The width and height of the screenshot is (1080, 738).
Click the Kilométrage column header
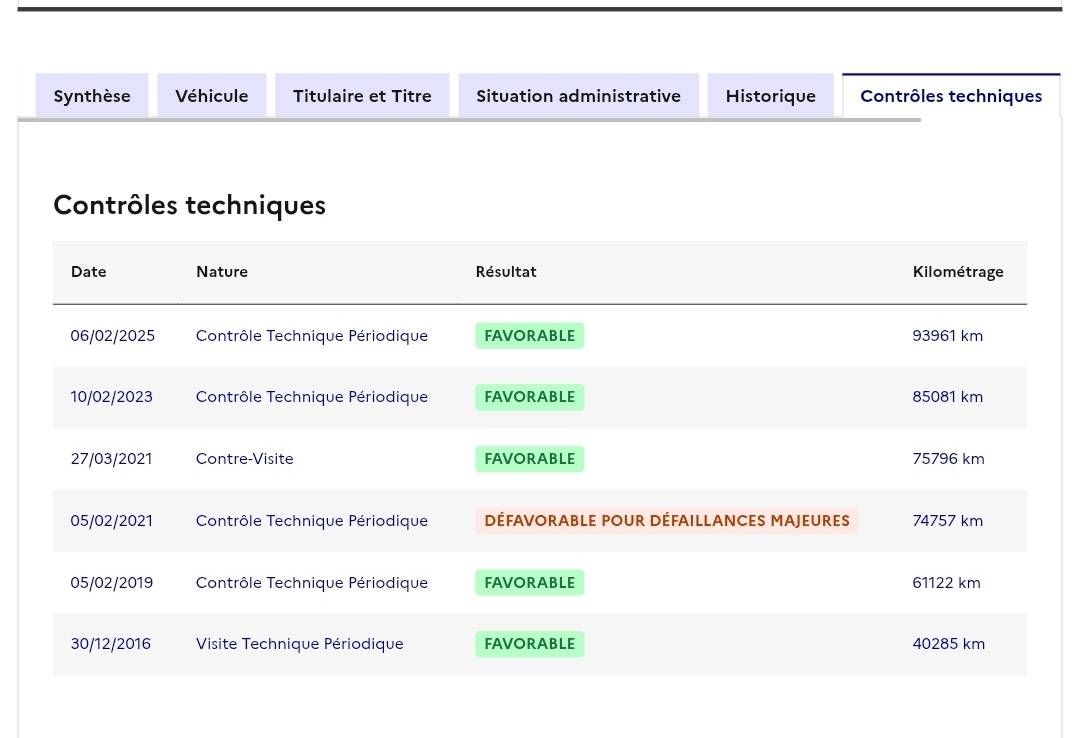click(957, 272)
